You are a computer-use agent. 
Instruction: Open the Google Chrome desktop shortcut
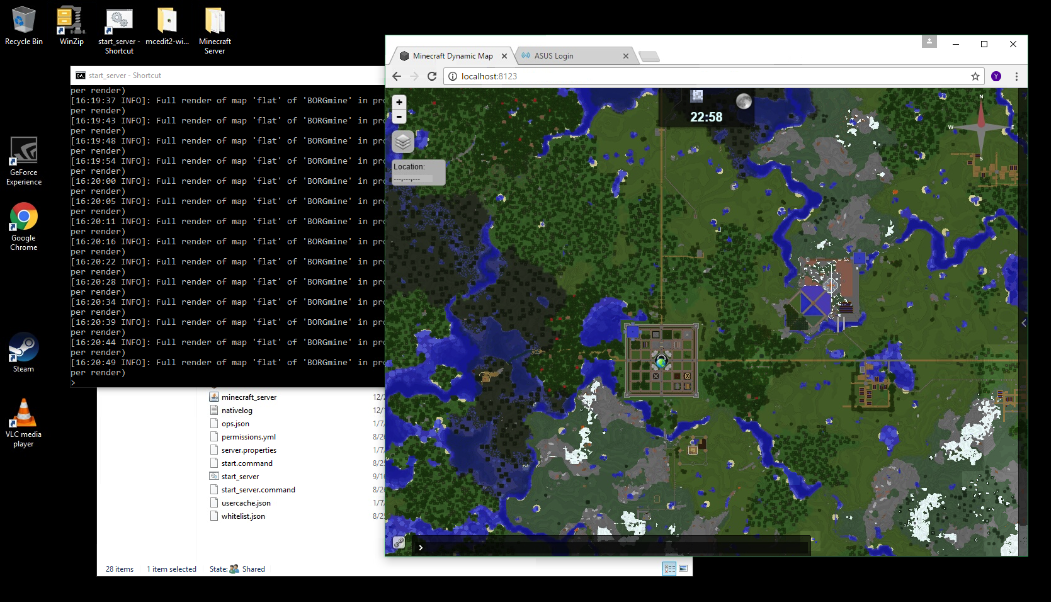click(23, 227)
